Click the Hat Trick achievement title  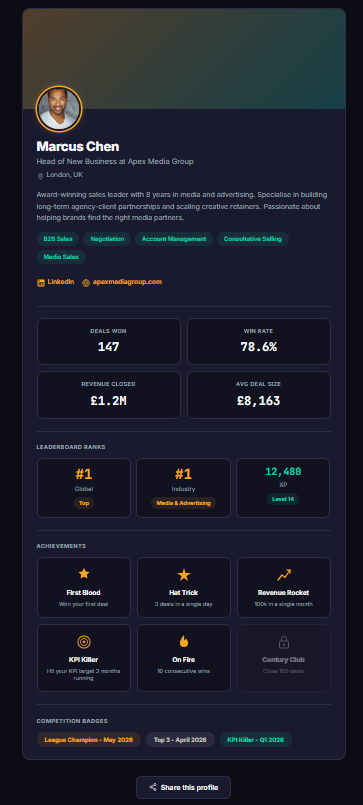coord(183,593)
